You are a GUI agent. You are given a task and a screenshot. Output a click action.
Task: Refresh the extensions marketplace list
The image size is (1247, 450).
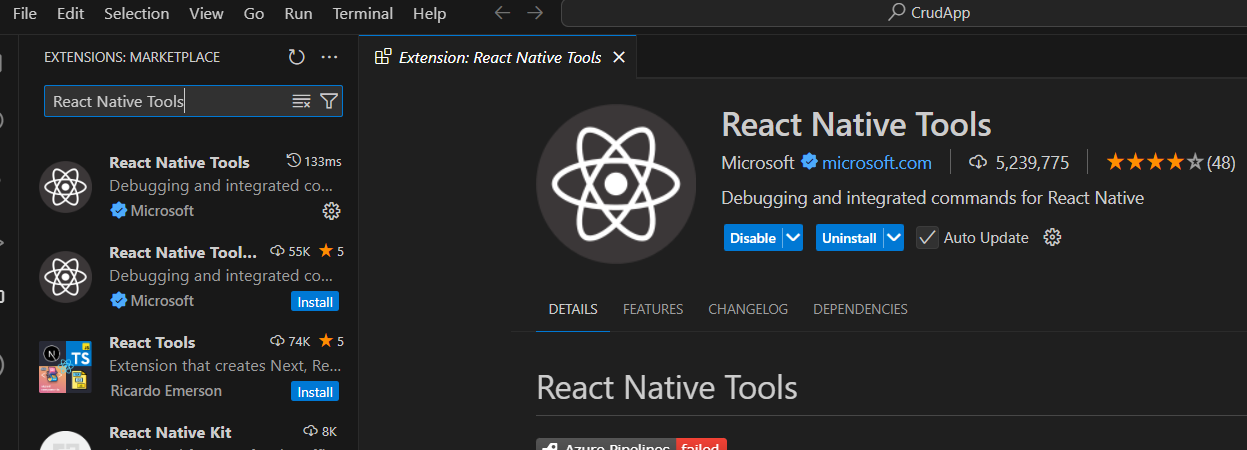point(296,57)
